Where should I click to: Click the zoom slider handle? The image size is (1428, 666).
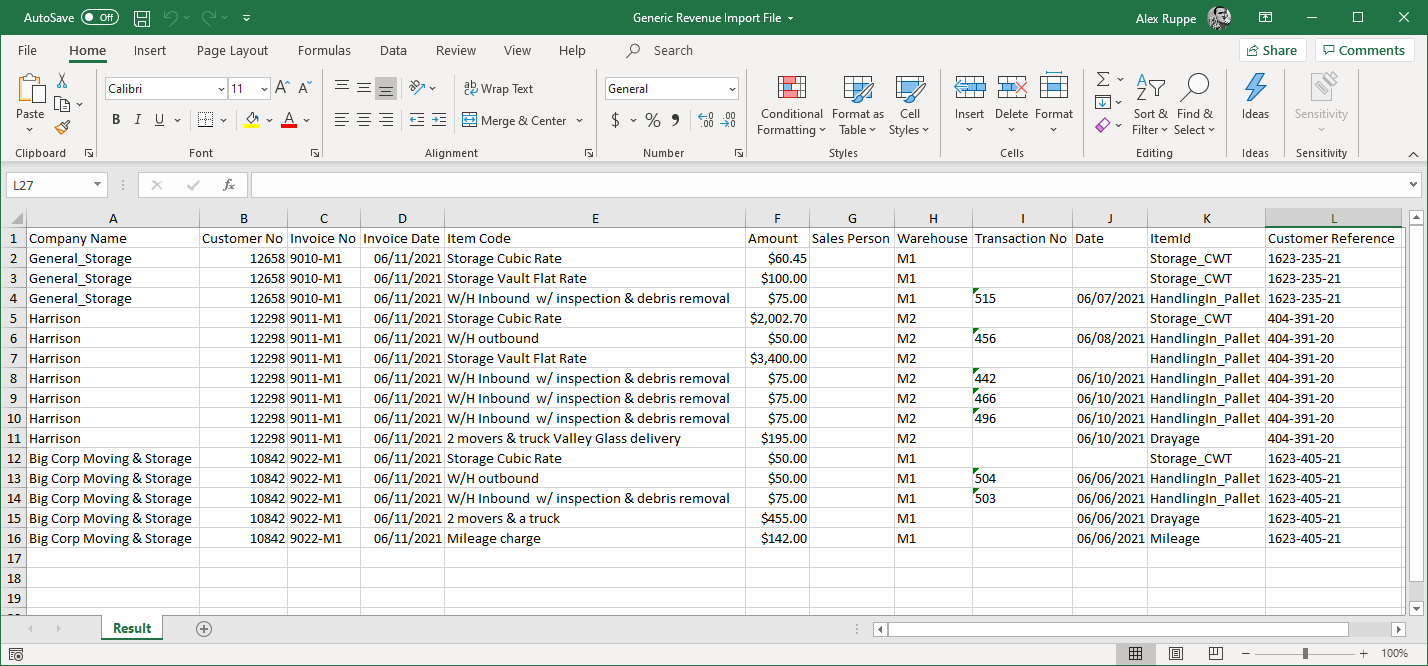1304,654
